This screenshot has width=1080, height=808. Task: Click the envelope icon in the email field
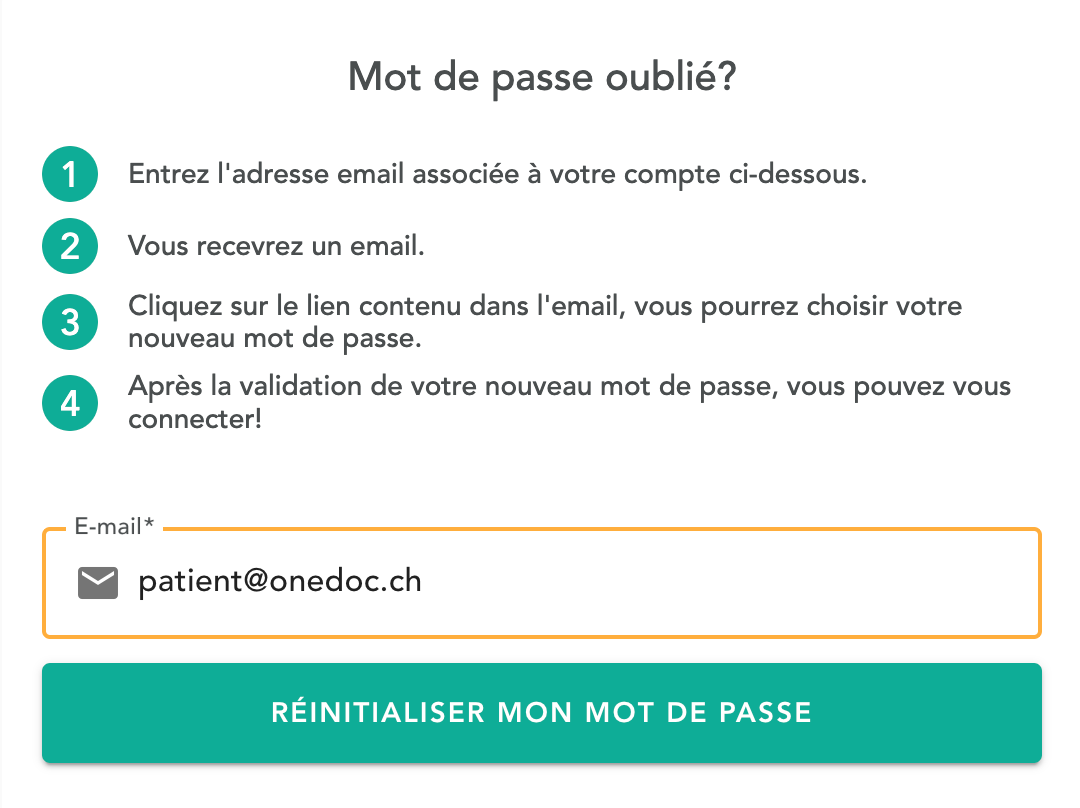click(x=98, y=582)
